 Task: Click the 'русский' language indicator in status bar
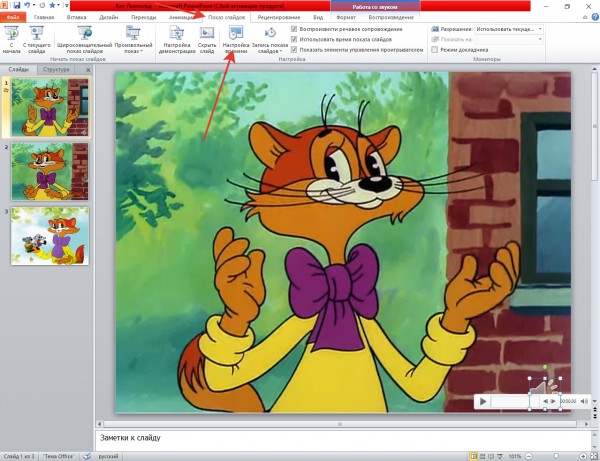coord(108,456)
